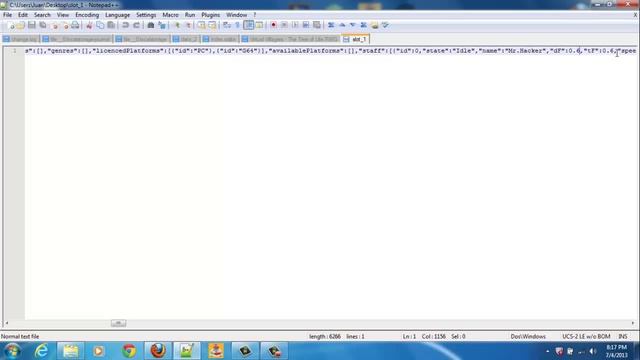Open Windows Start menu orb
The height and width of the screenshot is (360, 640).
coord(12,351)
